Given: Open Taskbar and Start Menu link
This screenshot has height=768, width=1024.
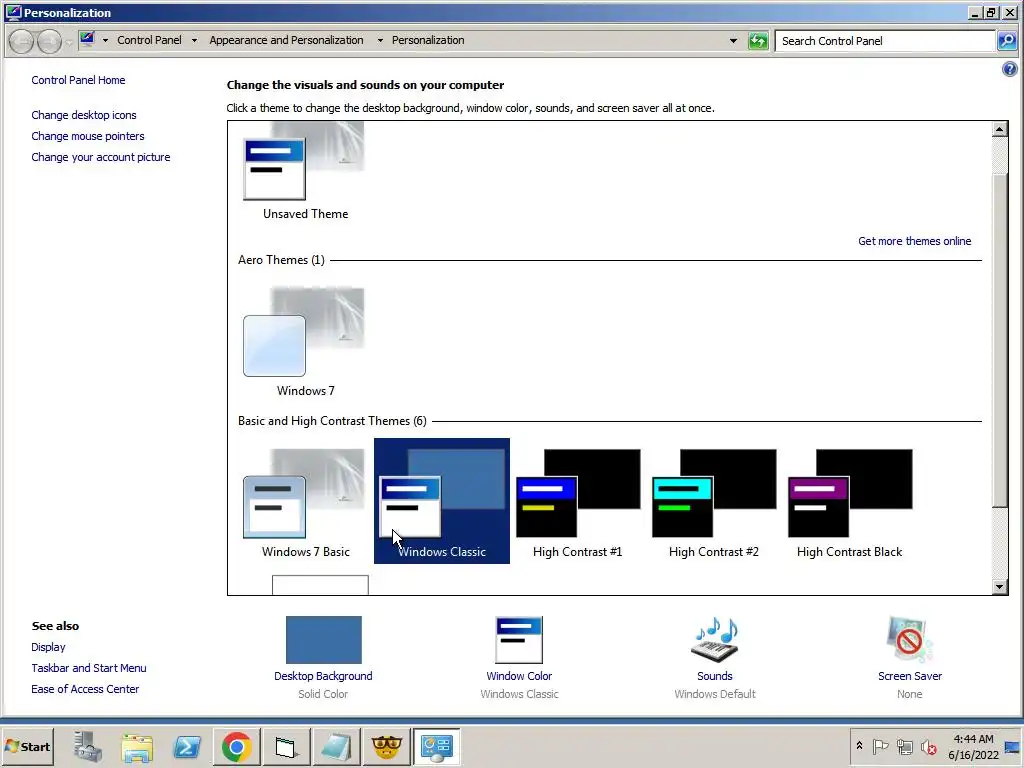Looking at the screenshot, I should tap(89, 668).
